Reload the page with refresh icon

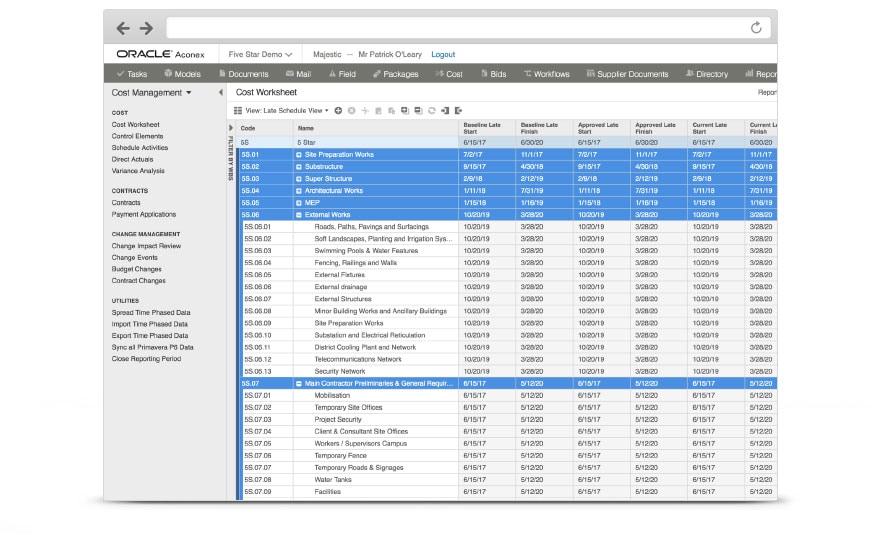click(756, 28)
